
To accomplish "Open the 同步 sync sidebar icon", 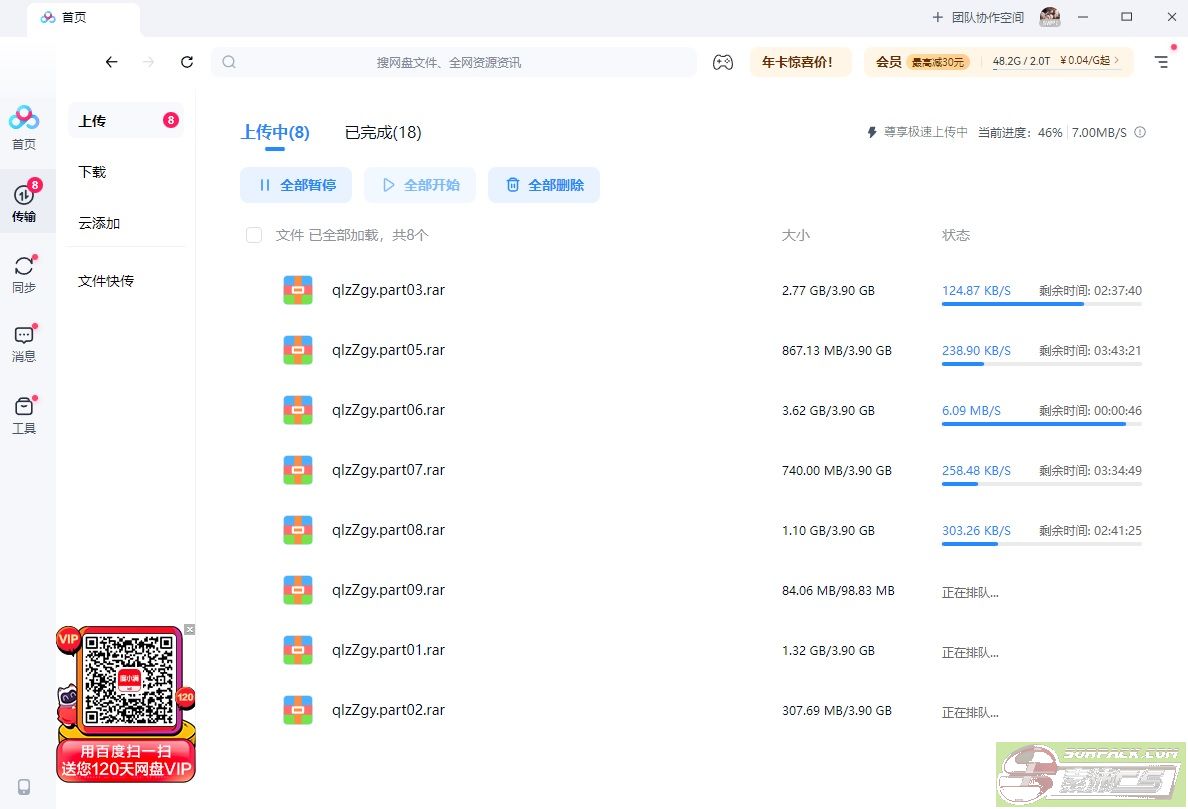I will pyautogui.click(x=24, y=274).
